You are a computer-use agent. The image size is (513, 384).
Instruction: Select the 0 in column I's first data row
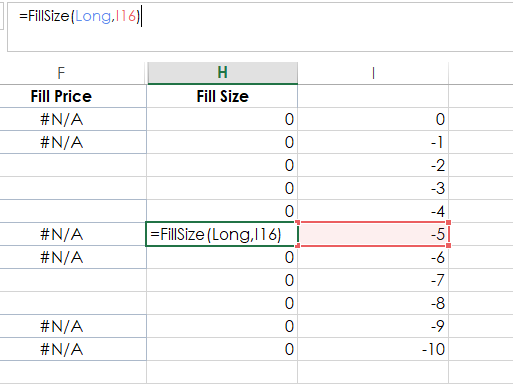(x=373, y=119)
